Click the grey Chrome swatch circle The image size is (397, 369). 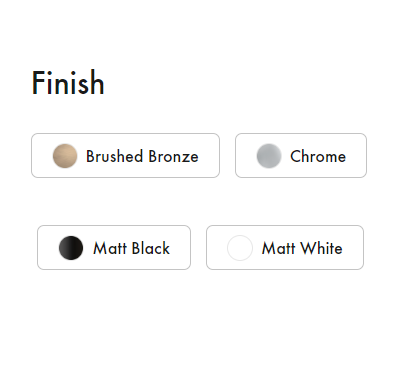tap(269, 156)
